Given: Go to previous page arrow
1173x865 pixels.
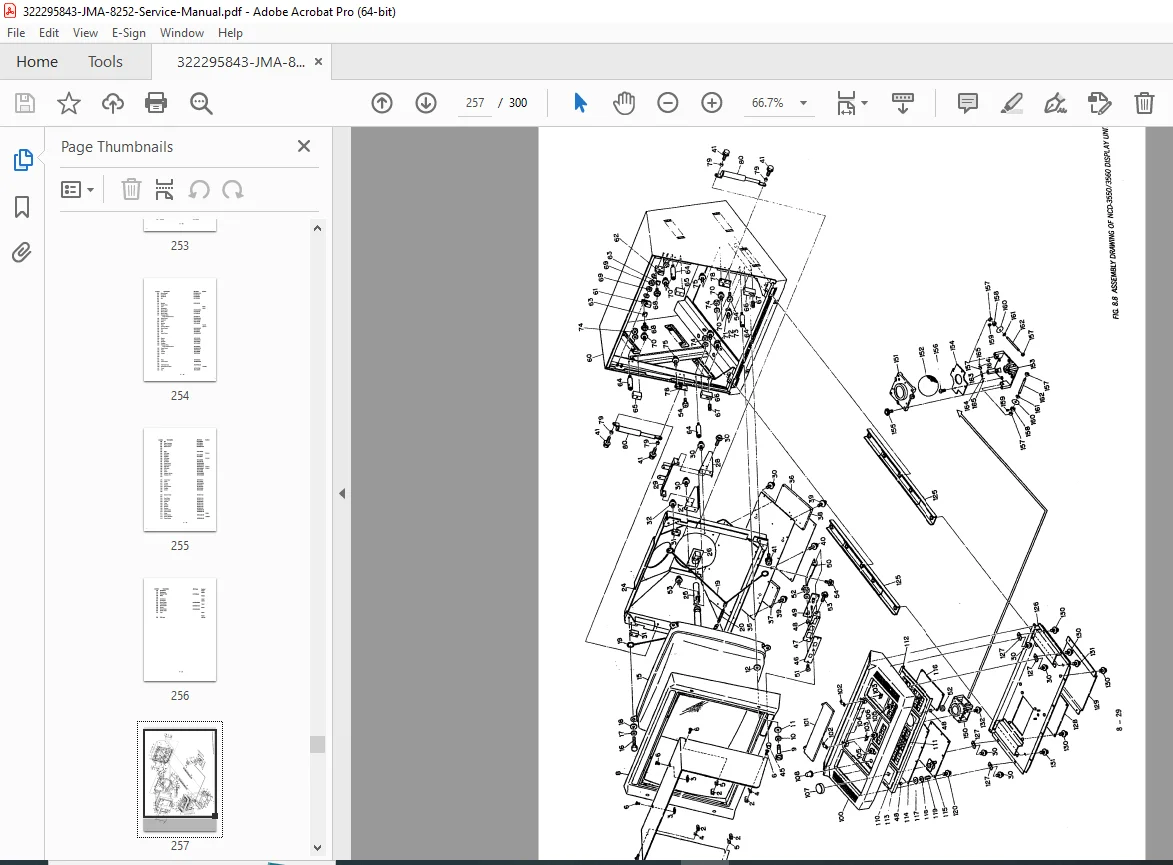Looking at the screenshot, I should (382, 103).
